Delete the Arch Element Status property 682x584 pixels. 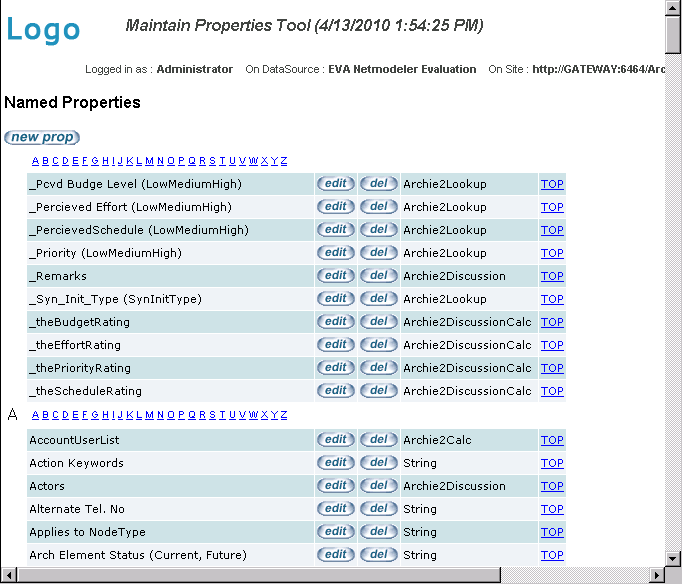[378, 555]
